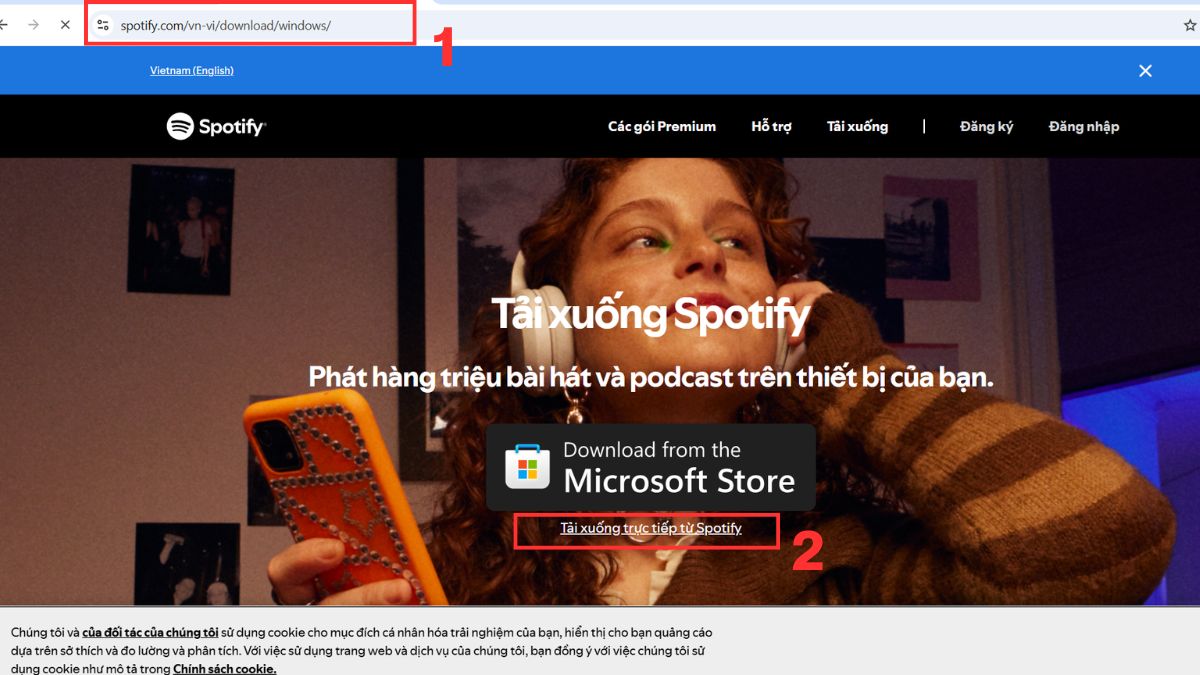Bookmark this page with the star icon
This screenshot has width=1200, height=675.
point(1190,25)
